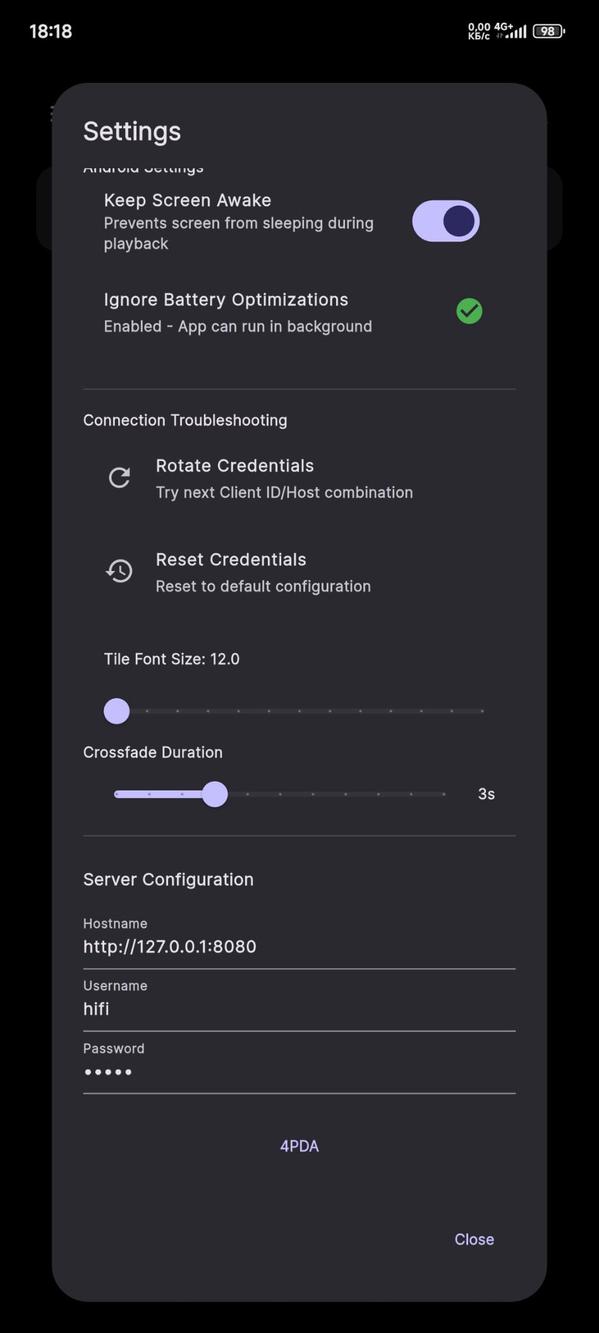
Task: Open the Settings dialog title area
Action: [x=132, y=131]
